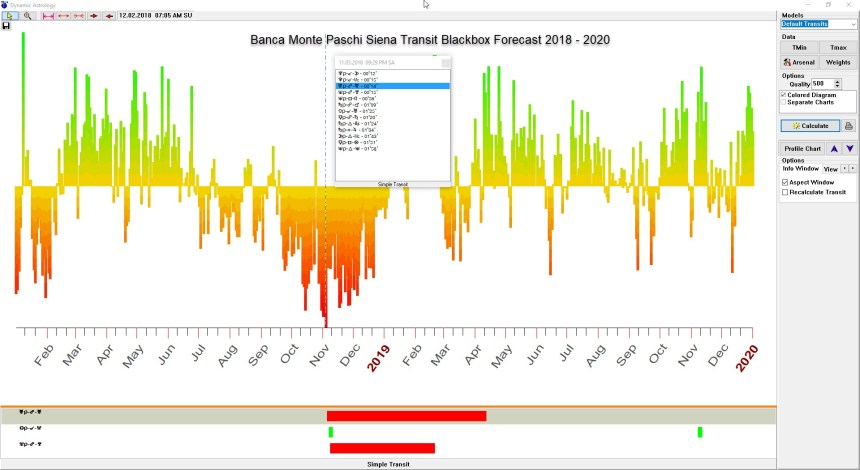This screenshot has height=470, width=860.
Task: Select the first aspect row 00°12'
Action: click(x=392, y=73)
